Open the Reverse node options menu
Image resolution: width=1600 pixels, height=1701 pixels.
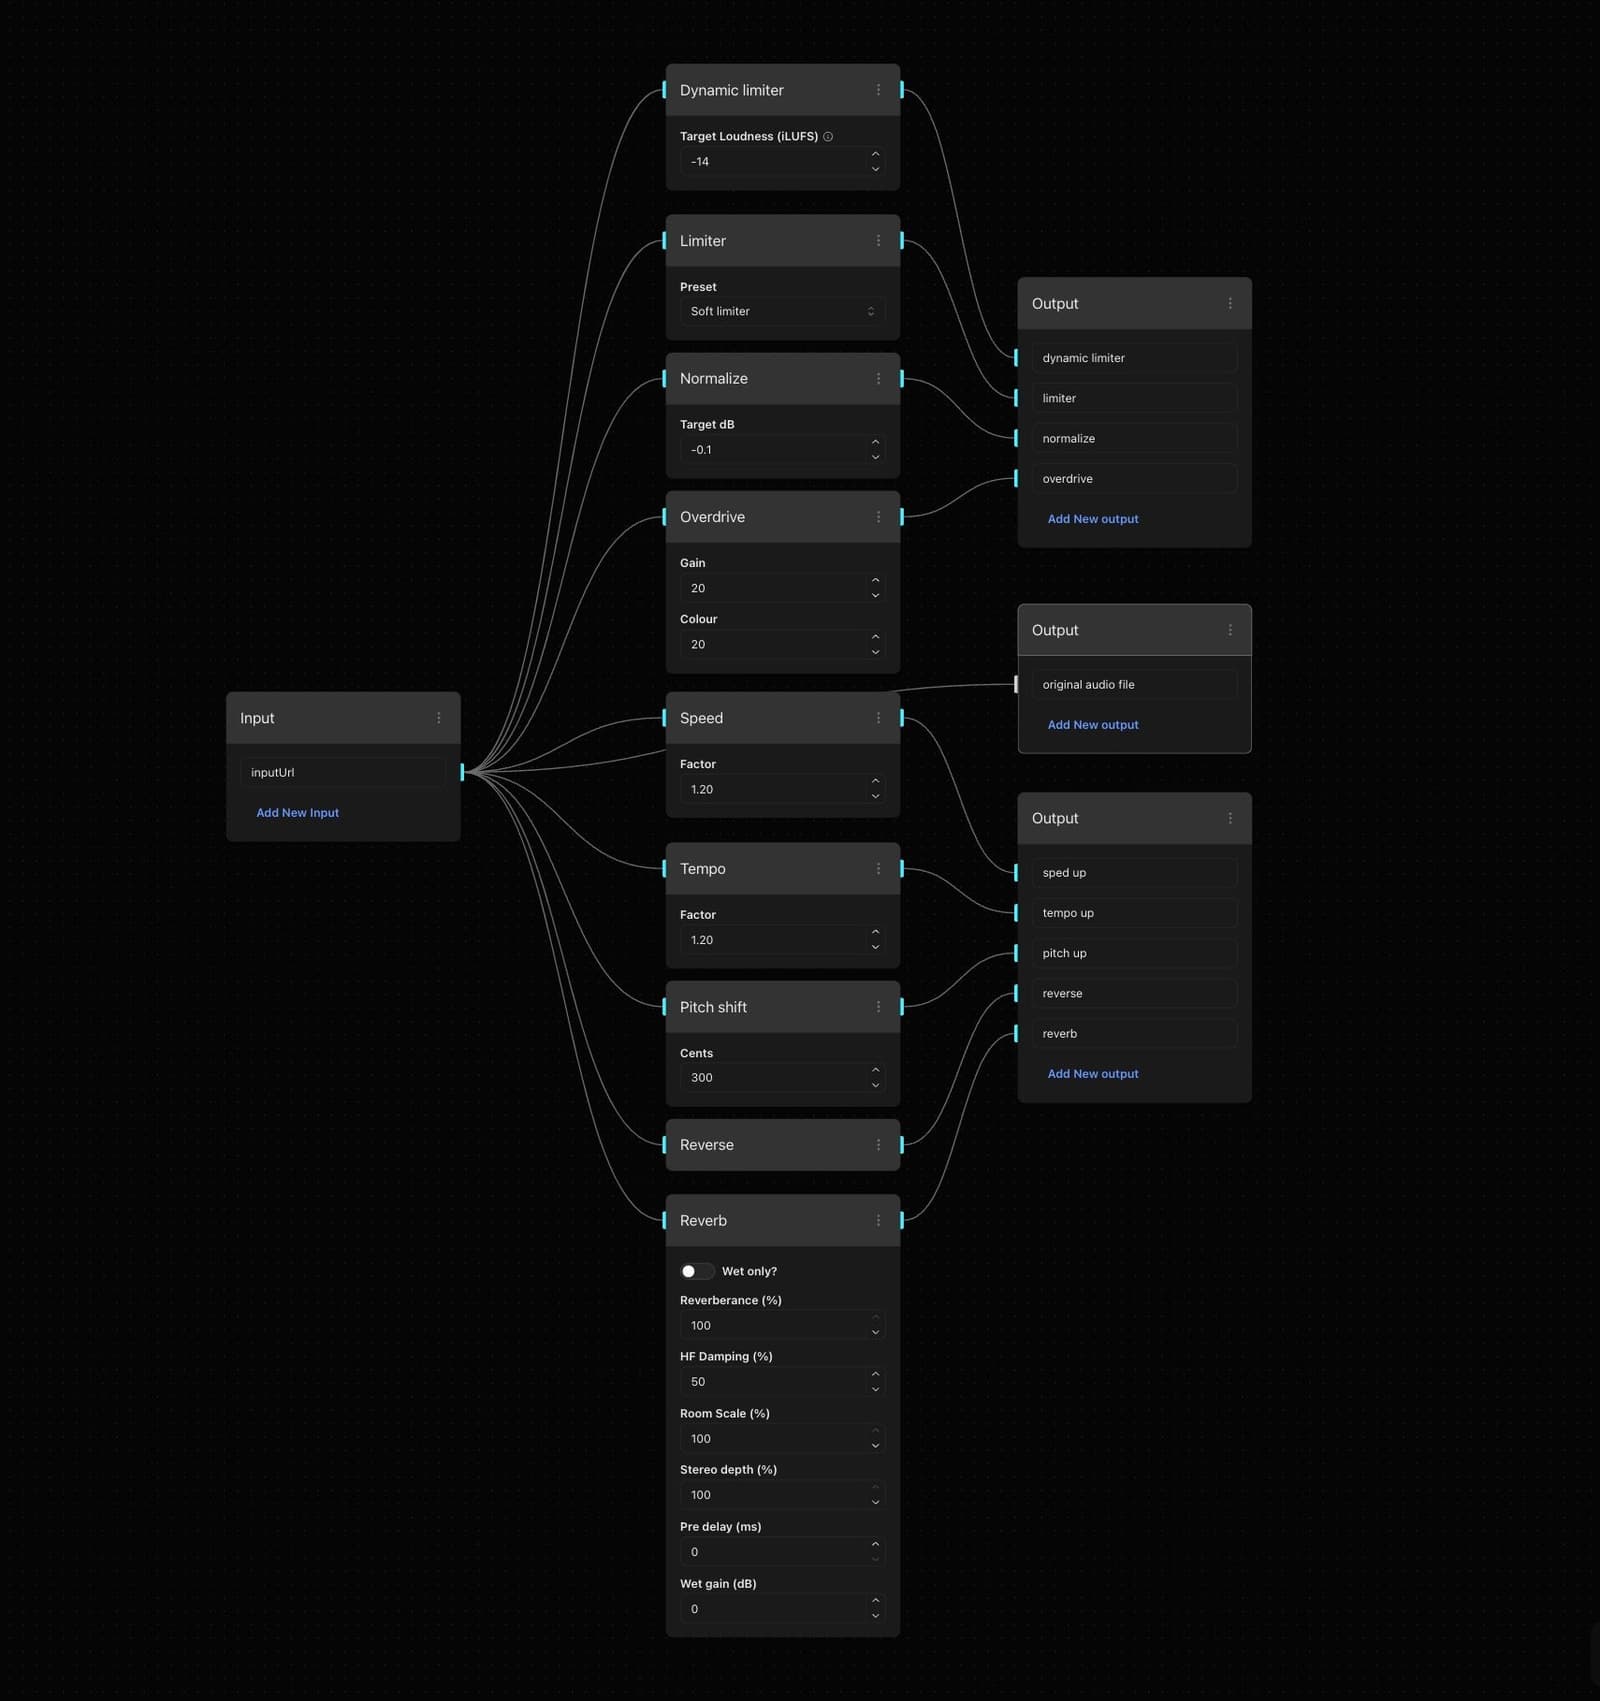click(x=878, y=1145)
